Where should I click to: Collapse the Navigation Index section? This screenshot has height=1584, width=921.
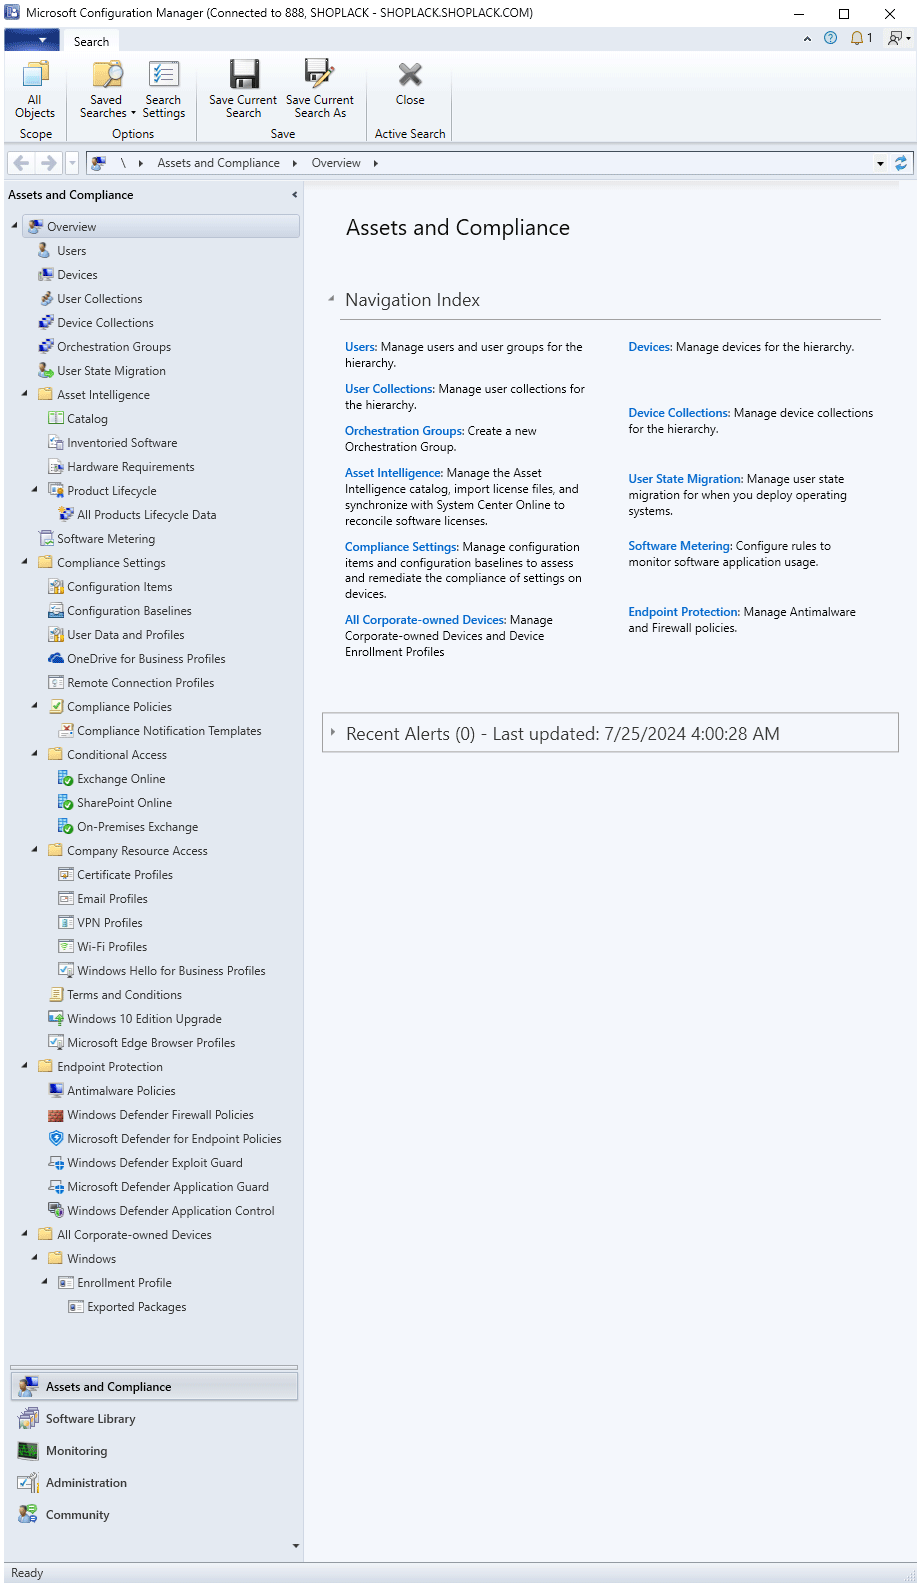(331, 299)
